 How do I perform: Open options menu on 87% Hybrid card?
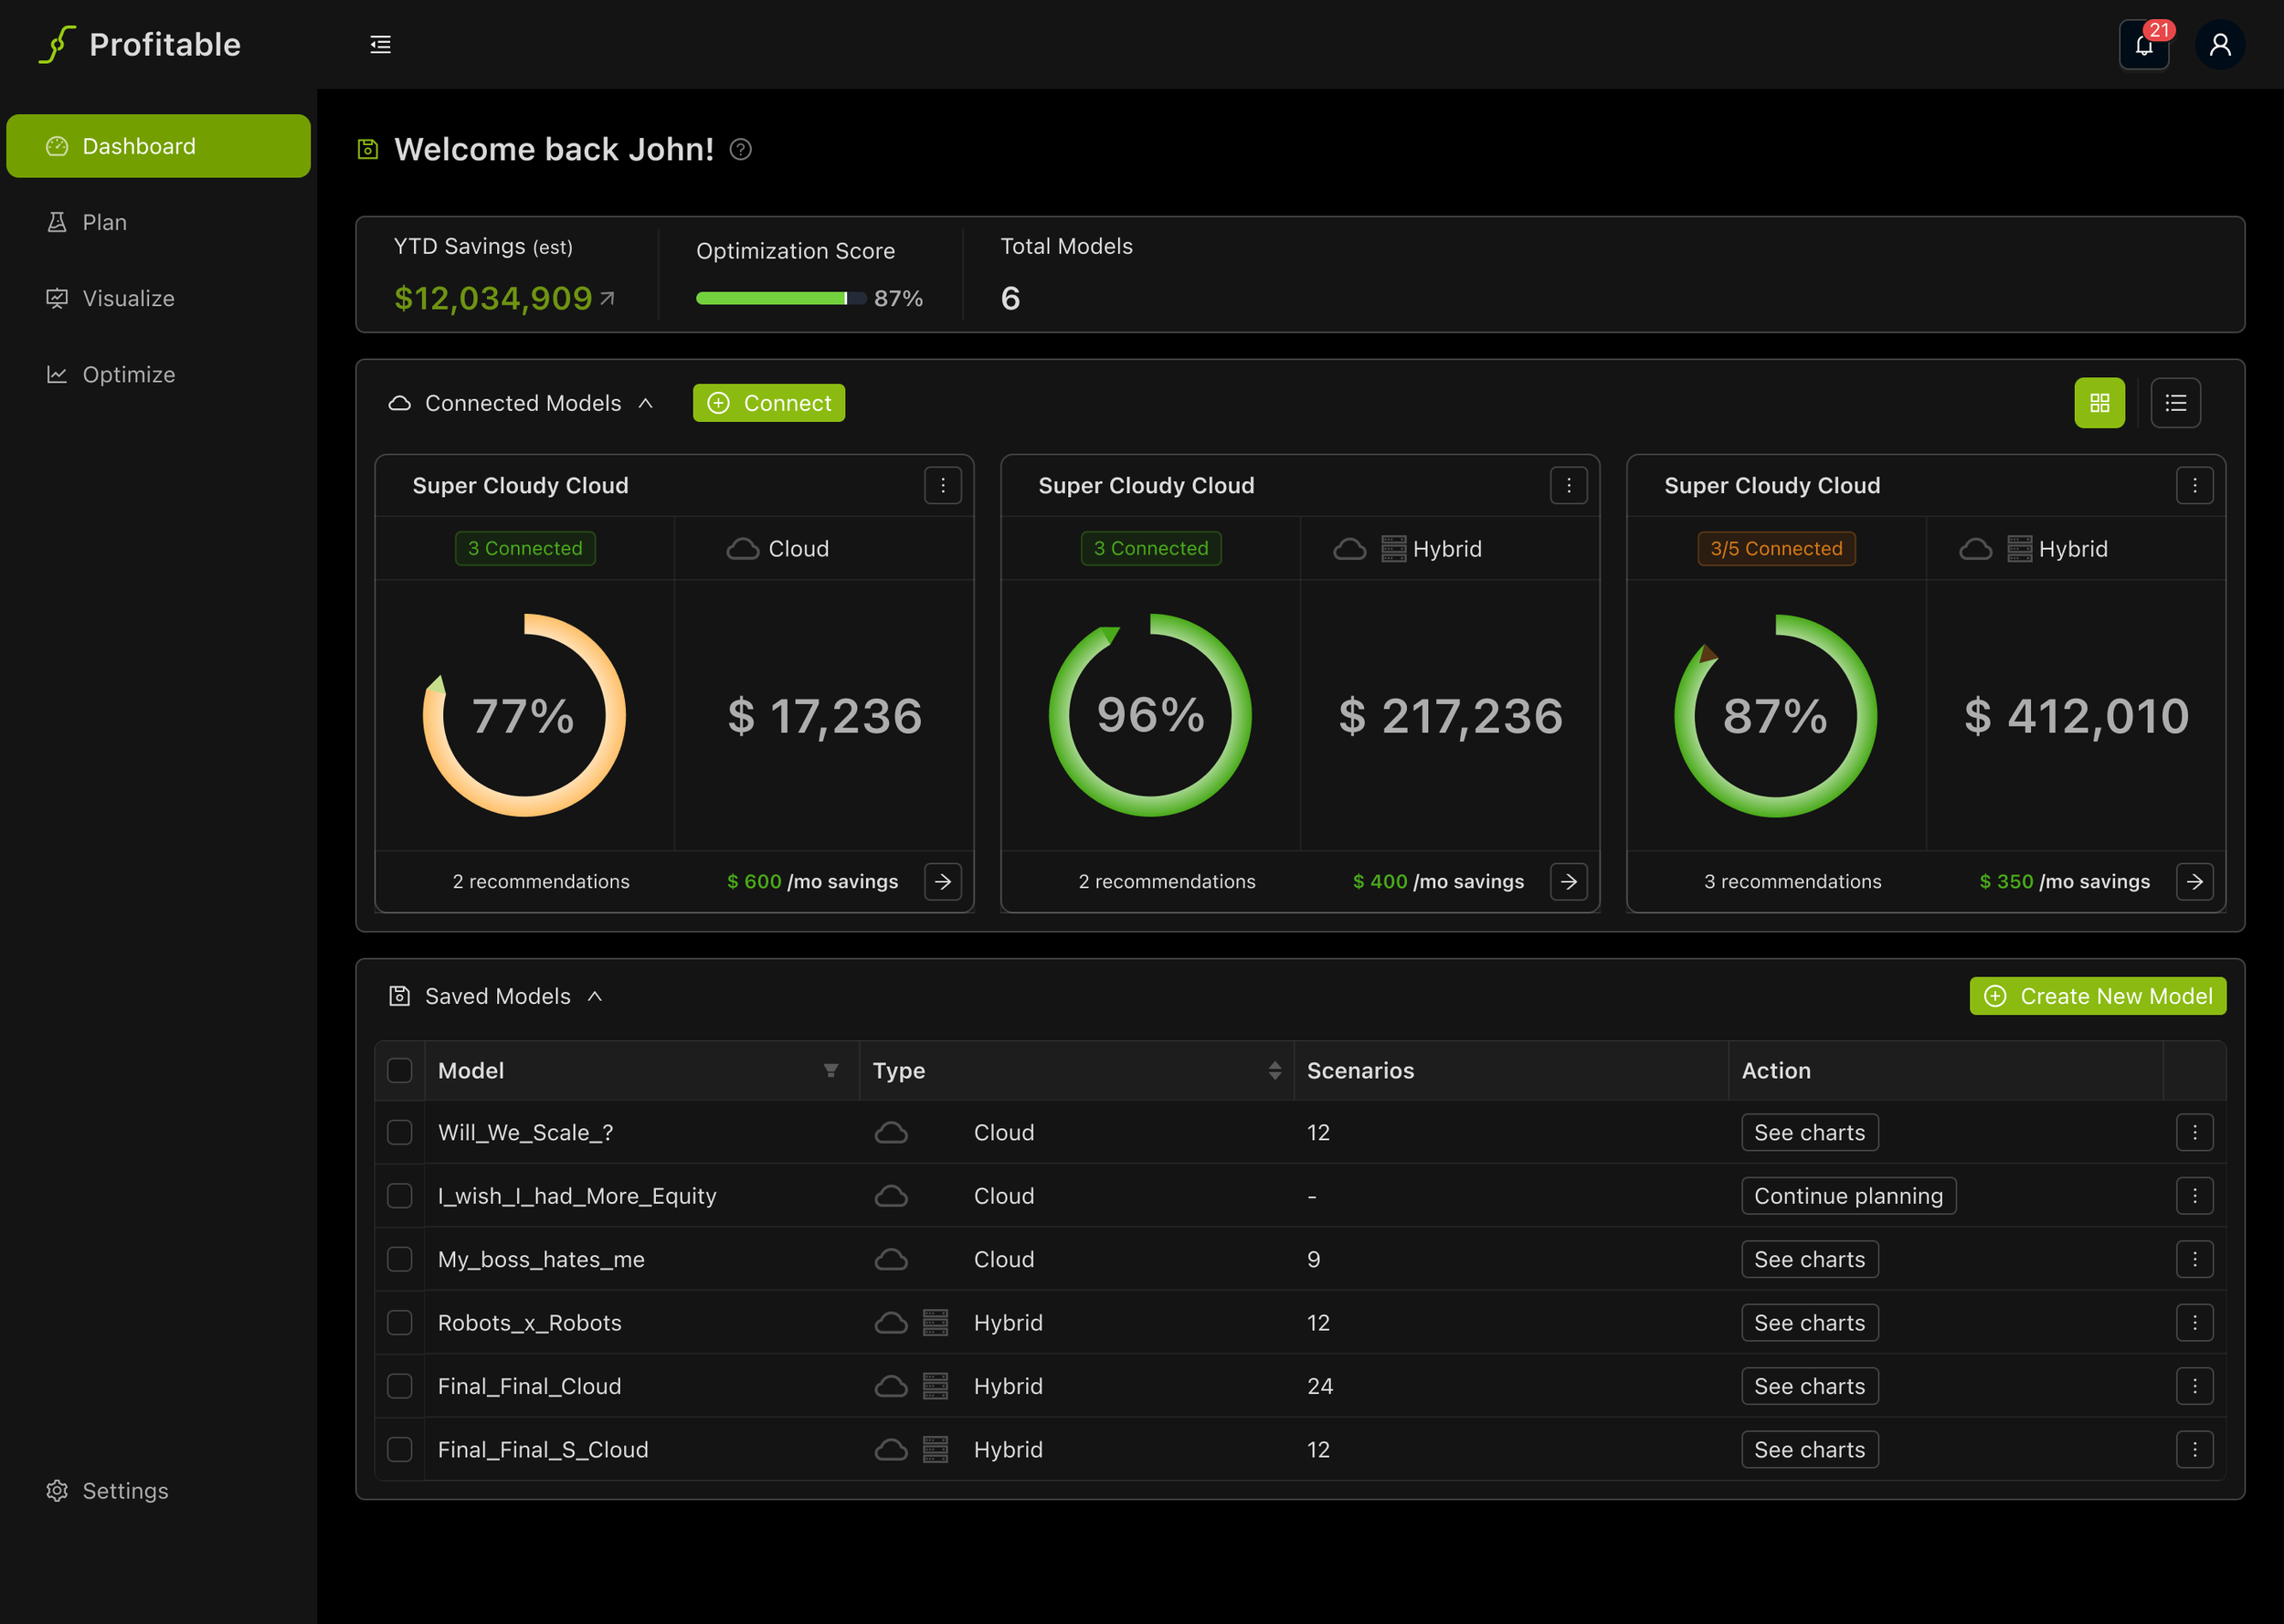pos(2194,486)
